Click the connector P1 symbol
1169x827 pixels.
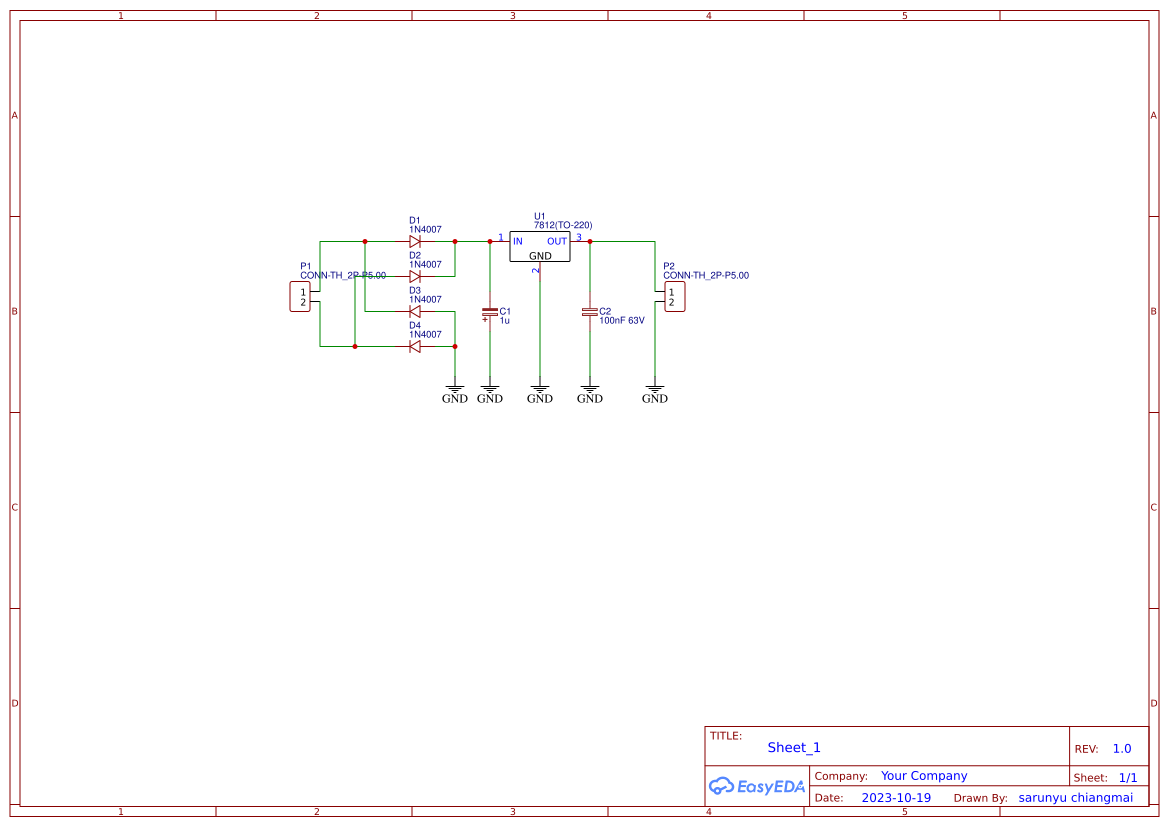pos(301,296)
